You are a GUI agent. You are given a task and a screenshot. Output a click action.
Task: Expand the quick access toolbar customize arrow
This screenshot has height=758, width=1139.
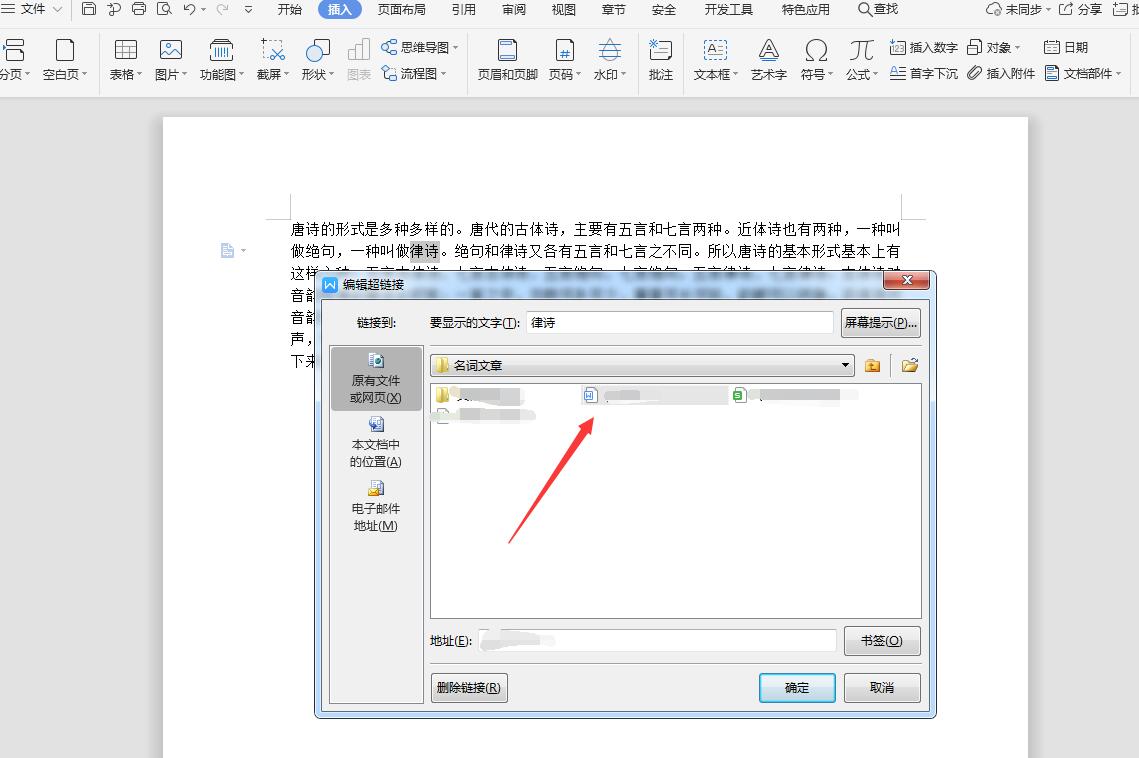click(248, 9)
